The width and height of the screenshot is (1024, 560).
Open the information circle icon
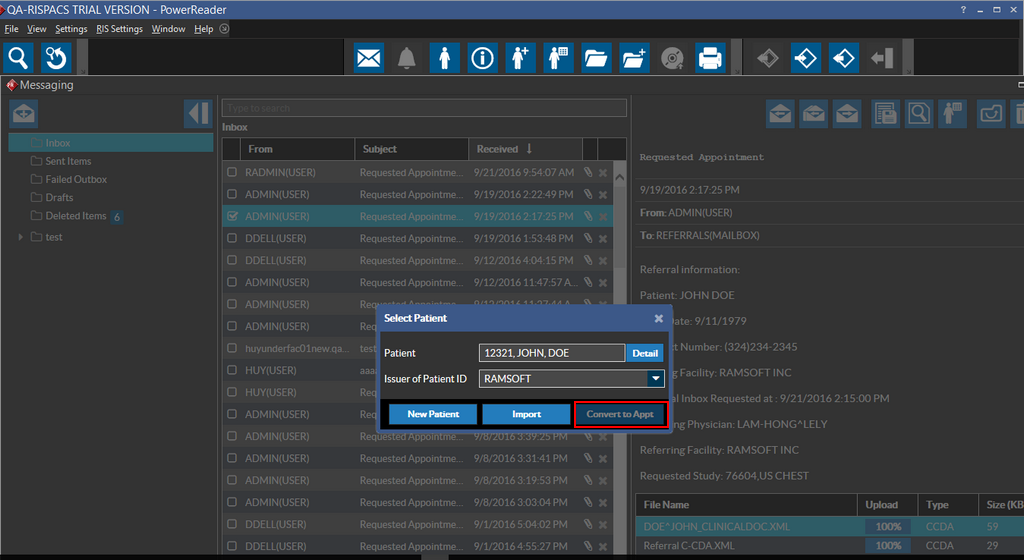pyautogui.click(x=483, y=58)
